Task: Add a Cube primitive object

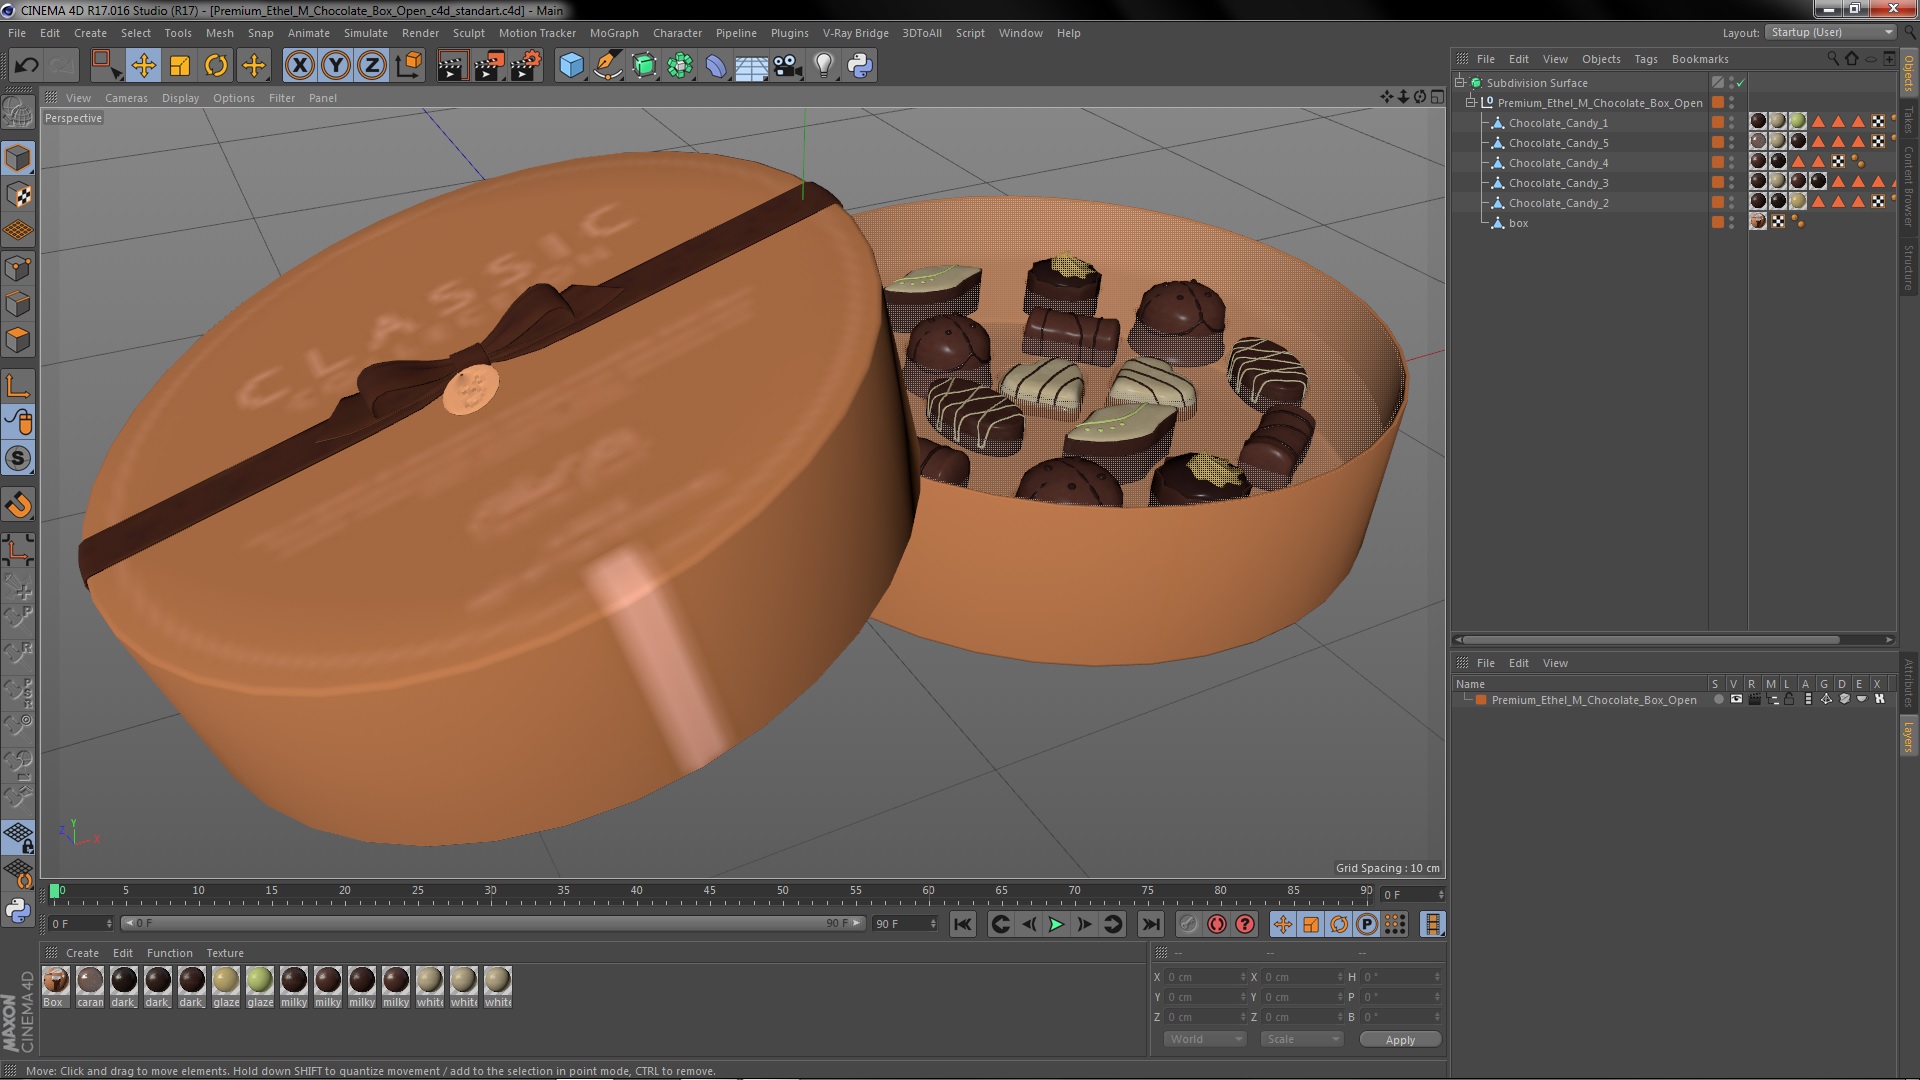Action: pos(571,66)
